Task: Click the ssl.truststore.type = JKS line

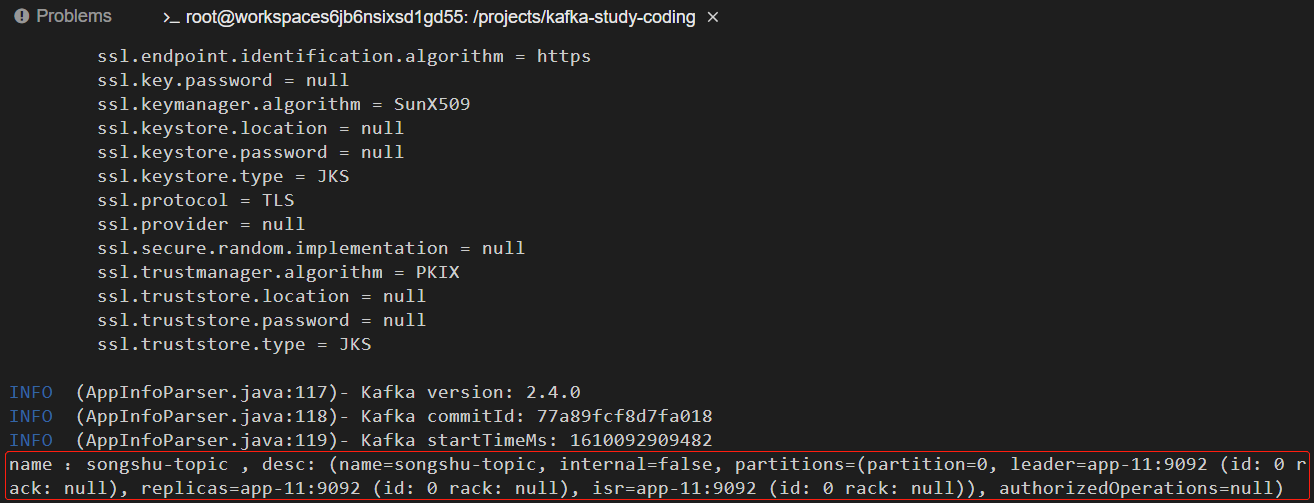Action: coord(234,344)
